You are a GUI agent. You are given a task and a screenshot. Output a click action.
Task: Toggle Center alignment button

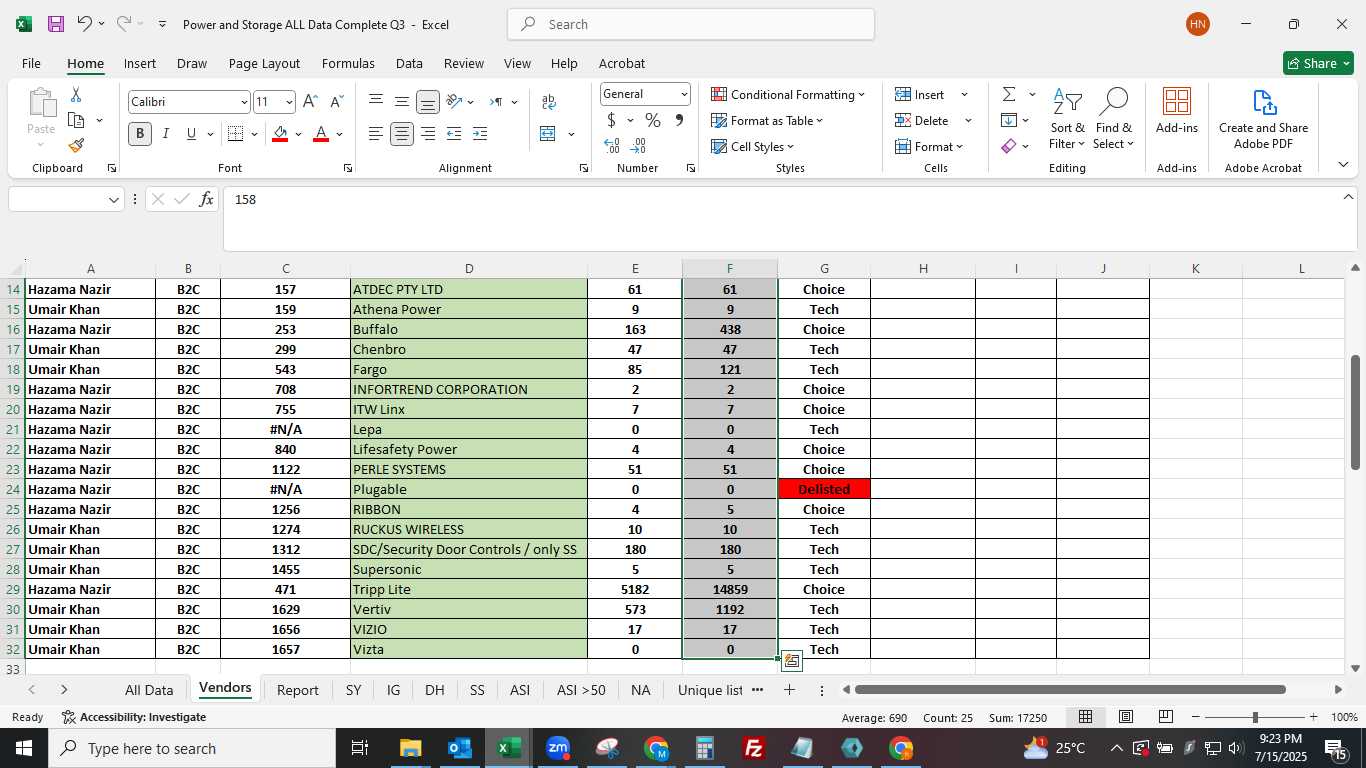401,134
